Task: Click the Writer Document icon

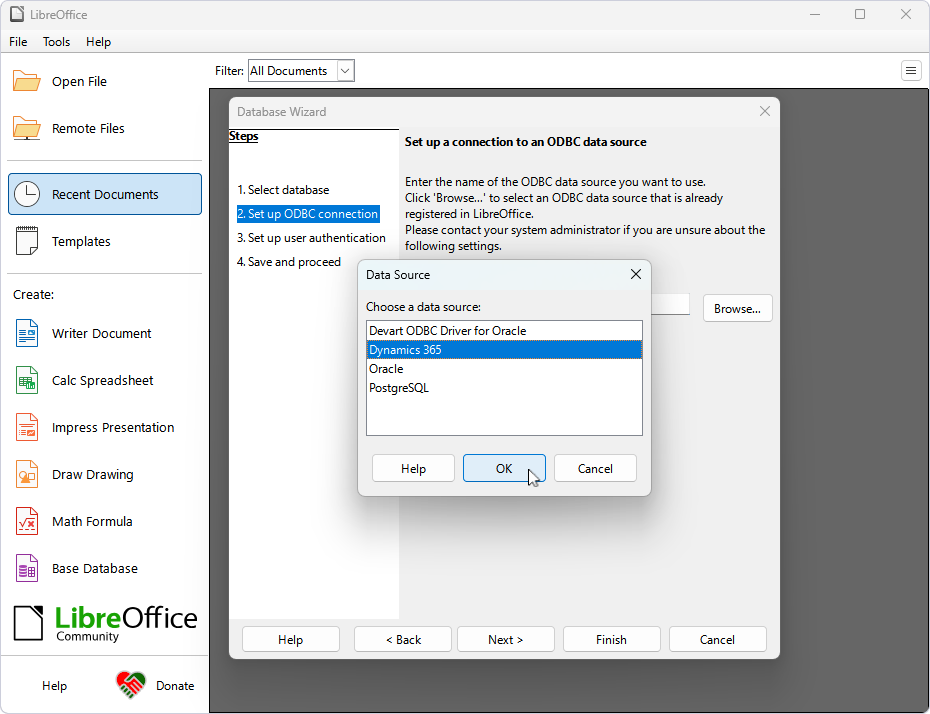Action: tap(27, 334)
